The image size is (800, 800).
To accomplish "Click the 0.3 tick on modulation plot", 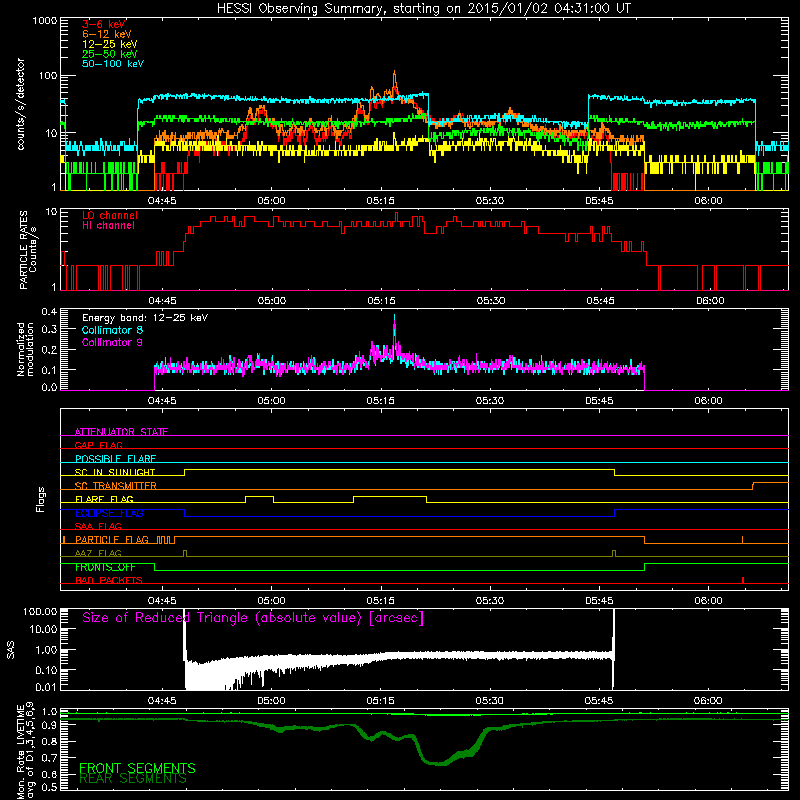I will 49,329.
